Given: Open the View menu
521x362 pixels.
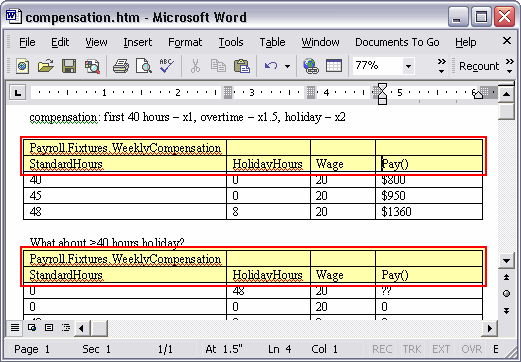Looking at the screenshot, I should [96, 42].
